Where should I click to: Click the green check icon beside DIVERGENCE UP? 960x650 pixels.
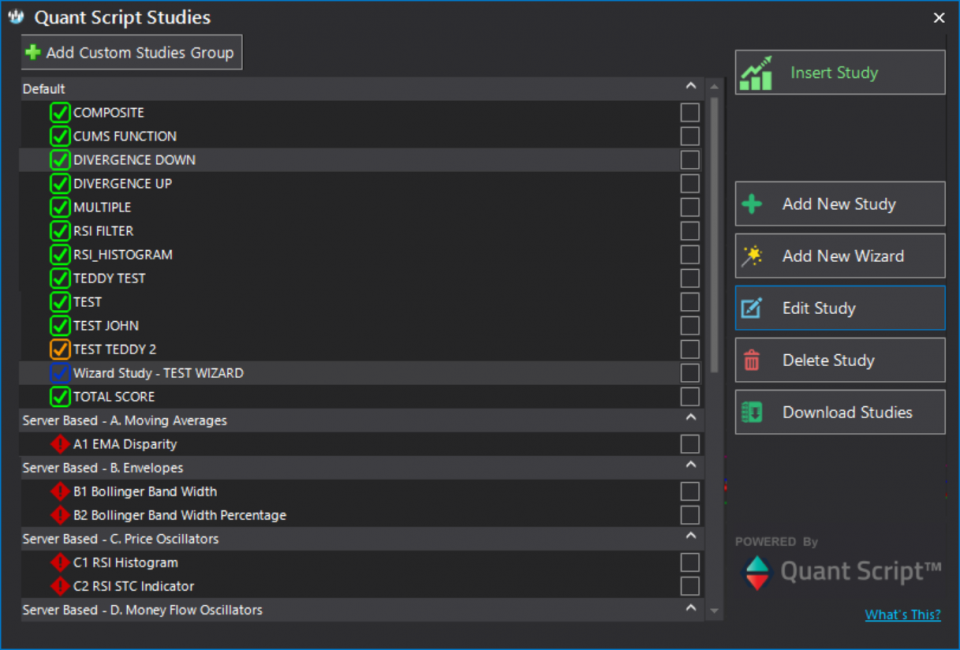(x=59, y=184)
